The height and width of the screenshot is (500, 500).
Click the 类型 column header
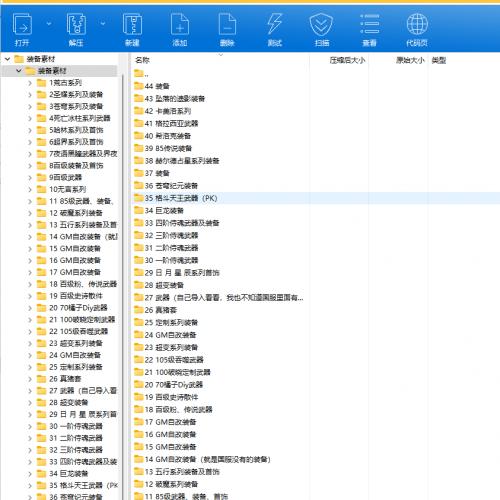439,60
